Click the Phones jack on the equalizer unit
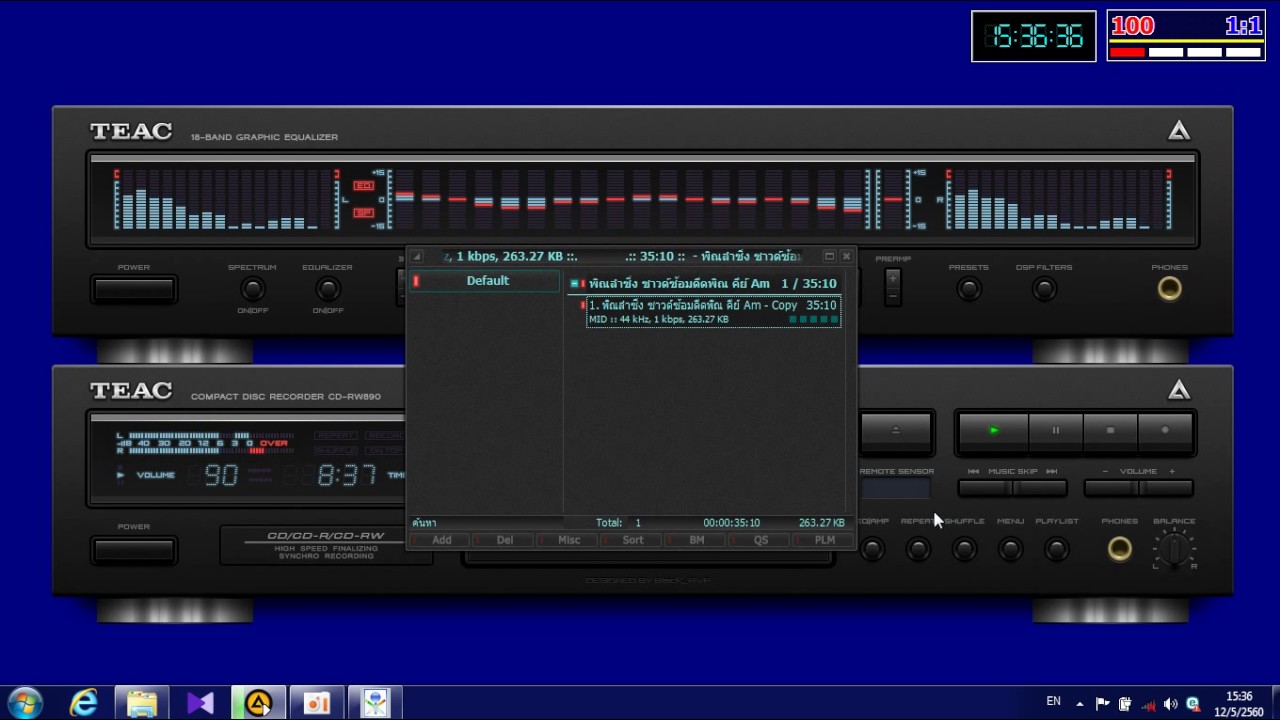The width and height of the screenshot is (1280, 720). pyautogui.click(x=1169, y=289)
